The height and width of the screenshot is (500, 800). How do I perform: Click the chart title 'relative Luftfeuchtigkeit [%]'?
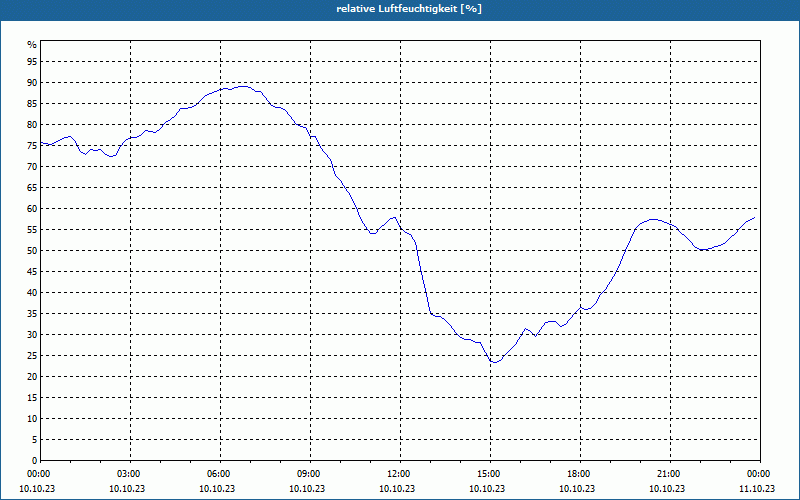[x=409, y=9]
